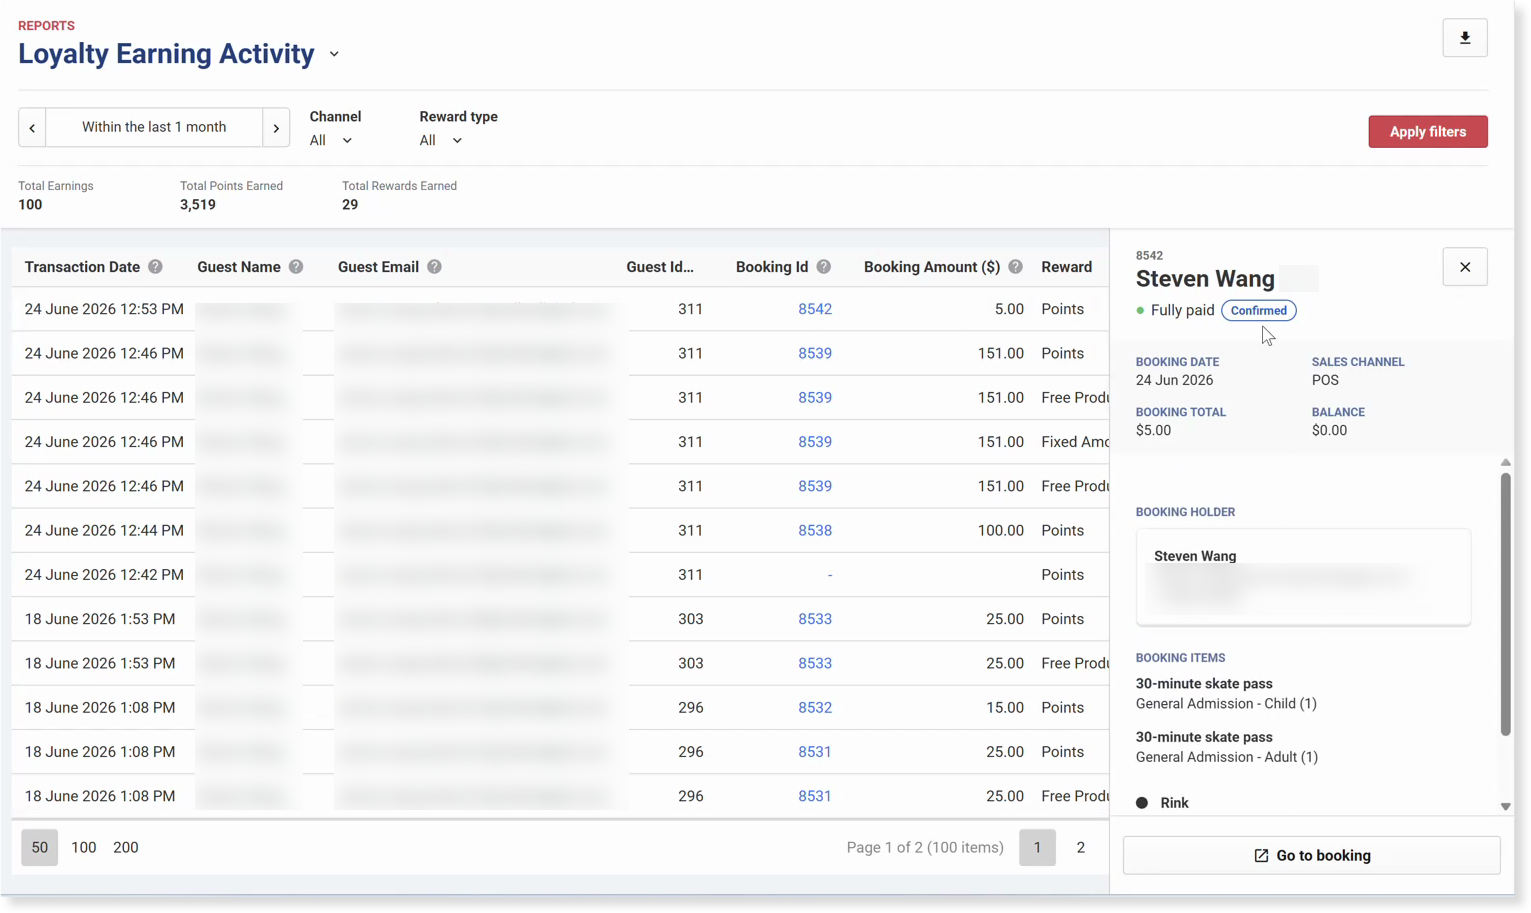
Task: Click Total Points Earned value 3,519
Action: click(198, 205)
